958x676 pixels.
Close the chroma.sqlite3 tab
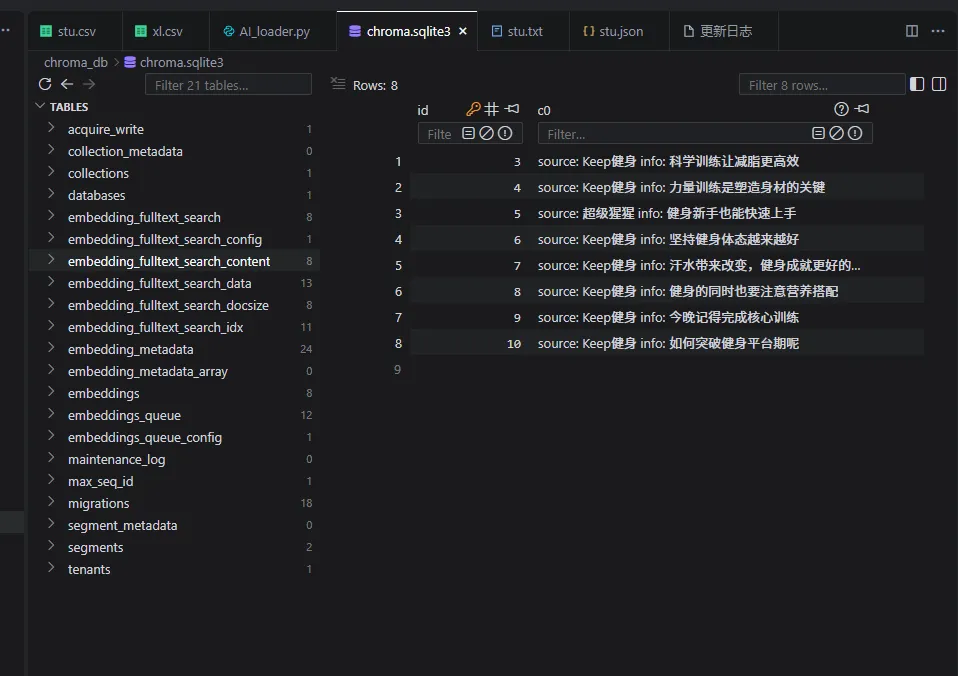(x=463, y=31)
